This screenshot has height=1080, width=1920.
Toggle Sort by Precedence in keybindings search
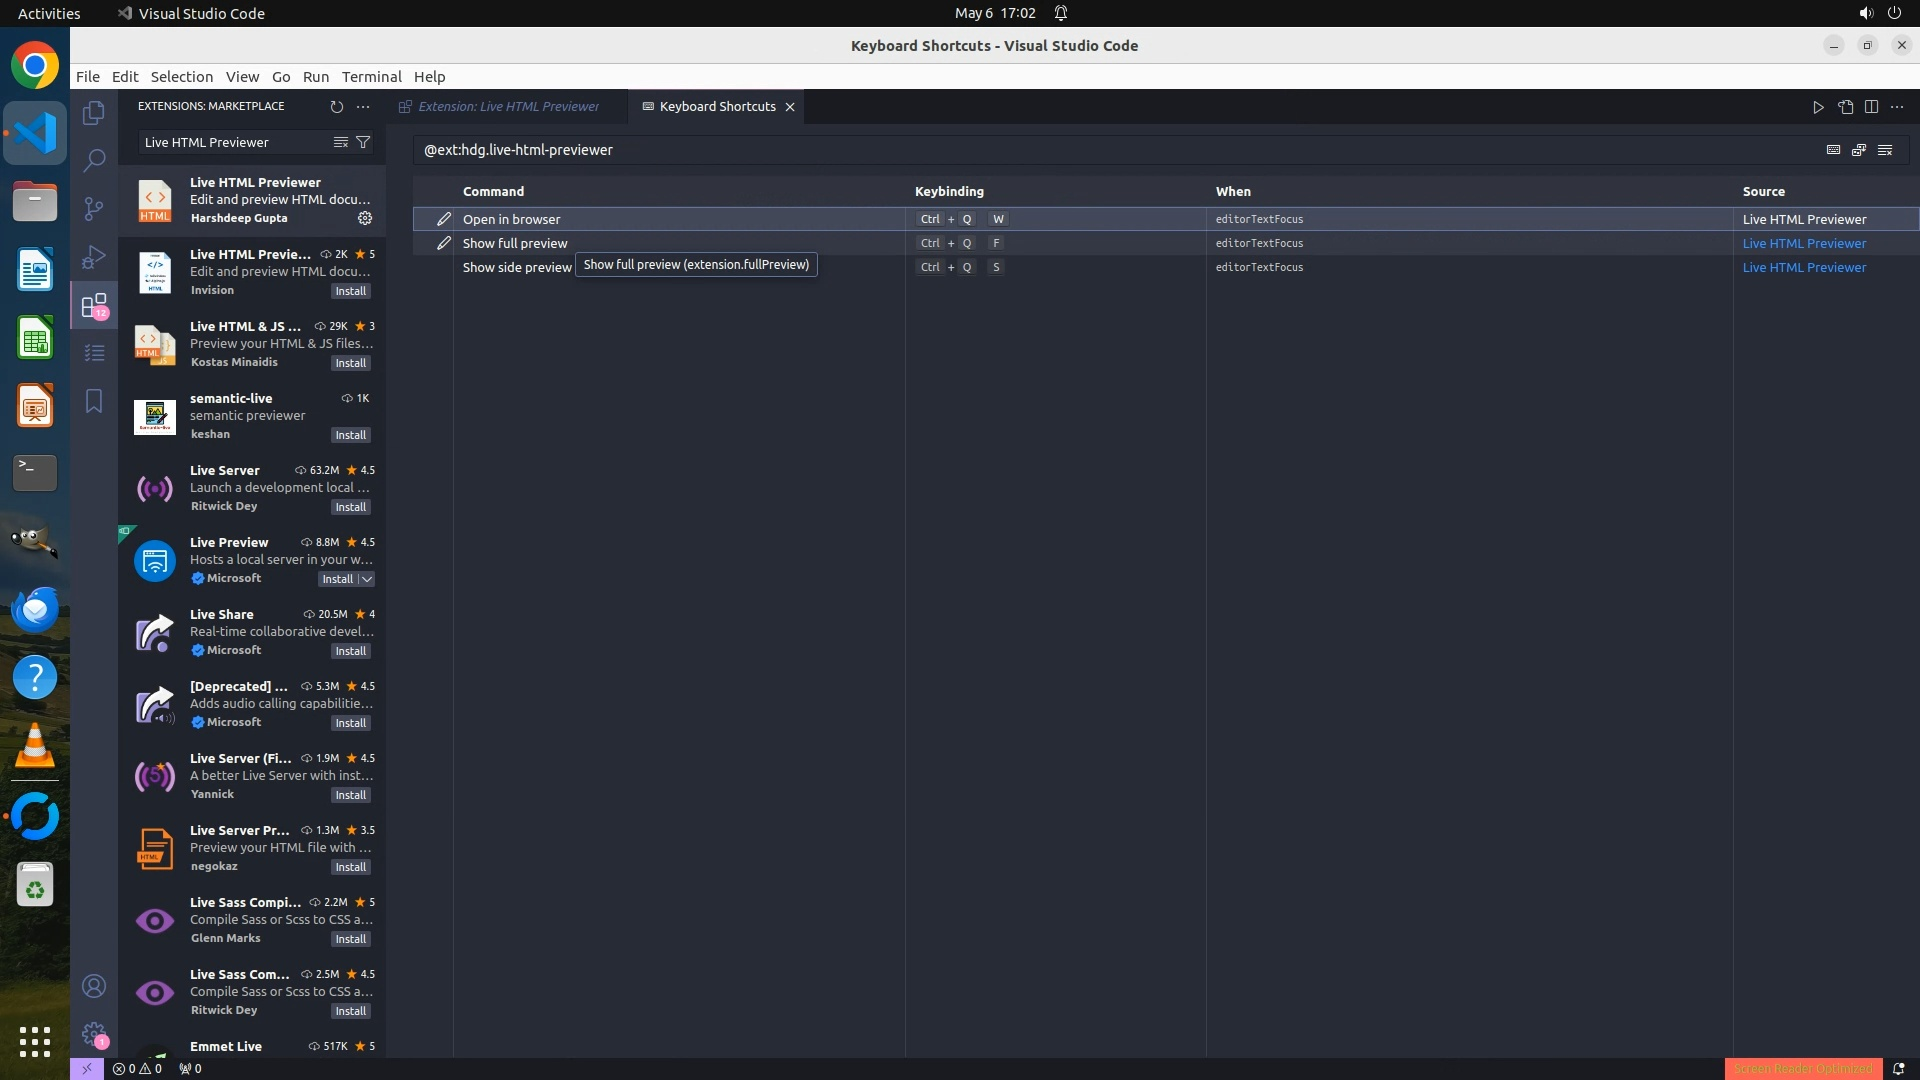click(1859, 150)
